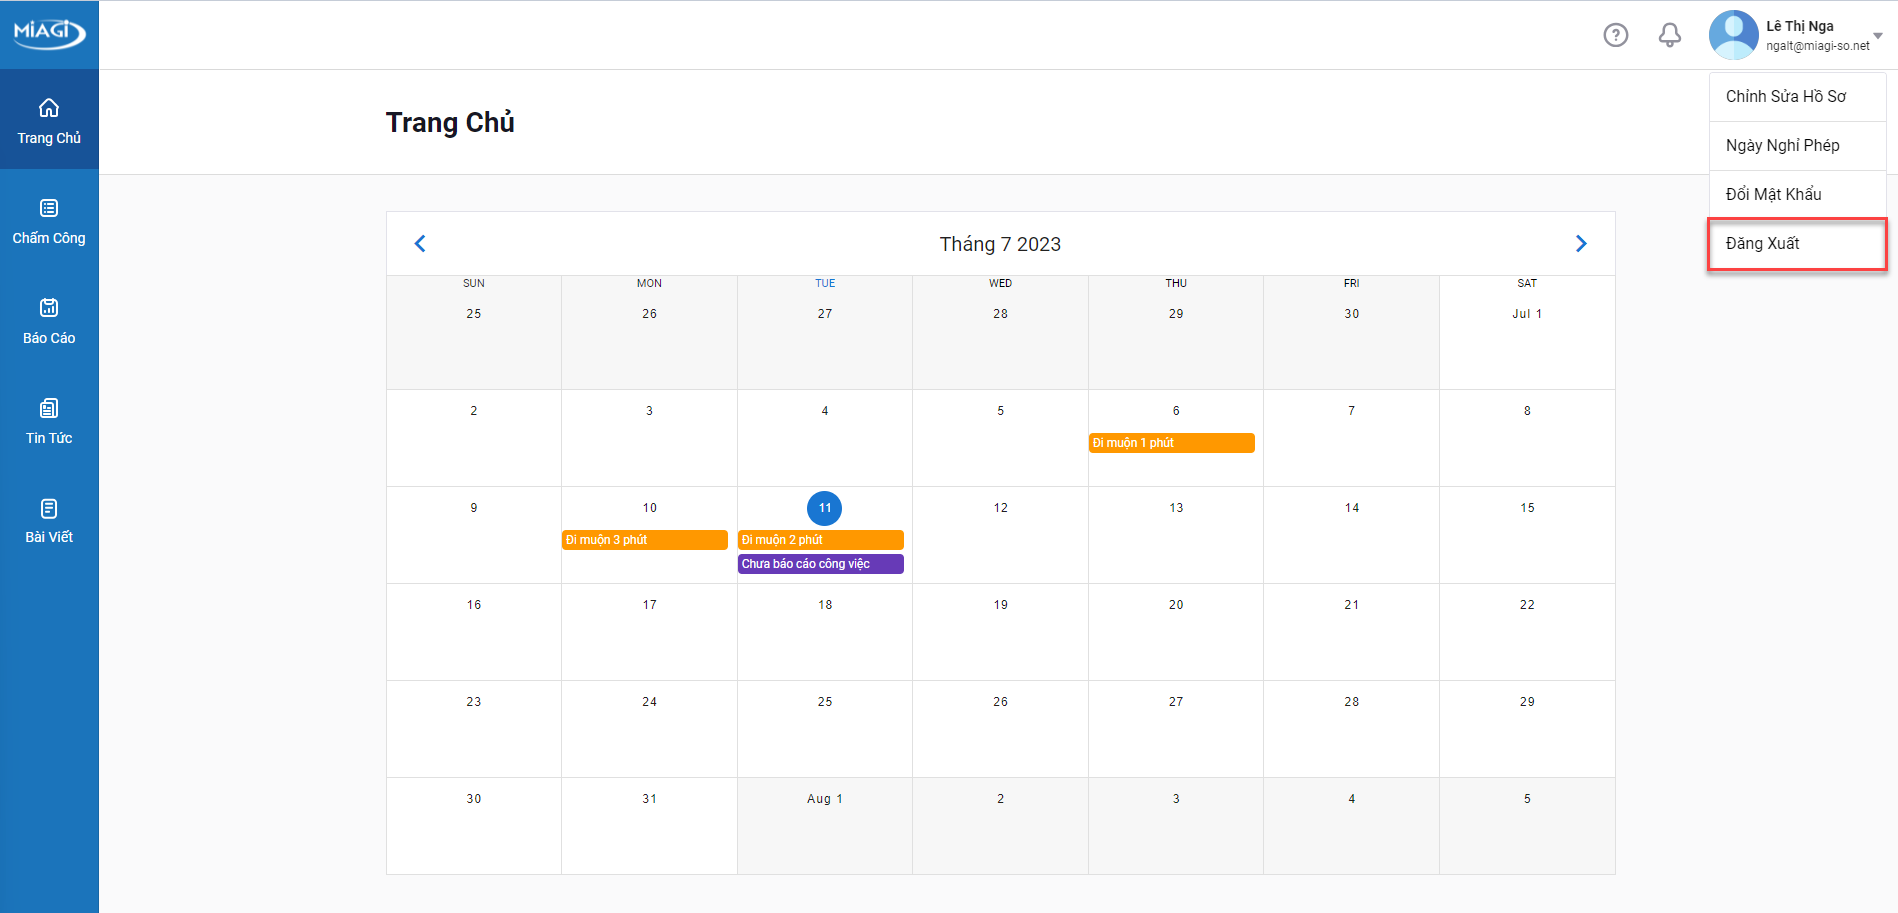Open the 'Đi muộn 1 phút' event

[1171, 443]
